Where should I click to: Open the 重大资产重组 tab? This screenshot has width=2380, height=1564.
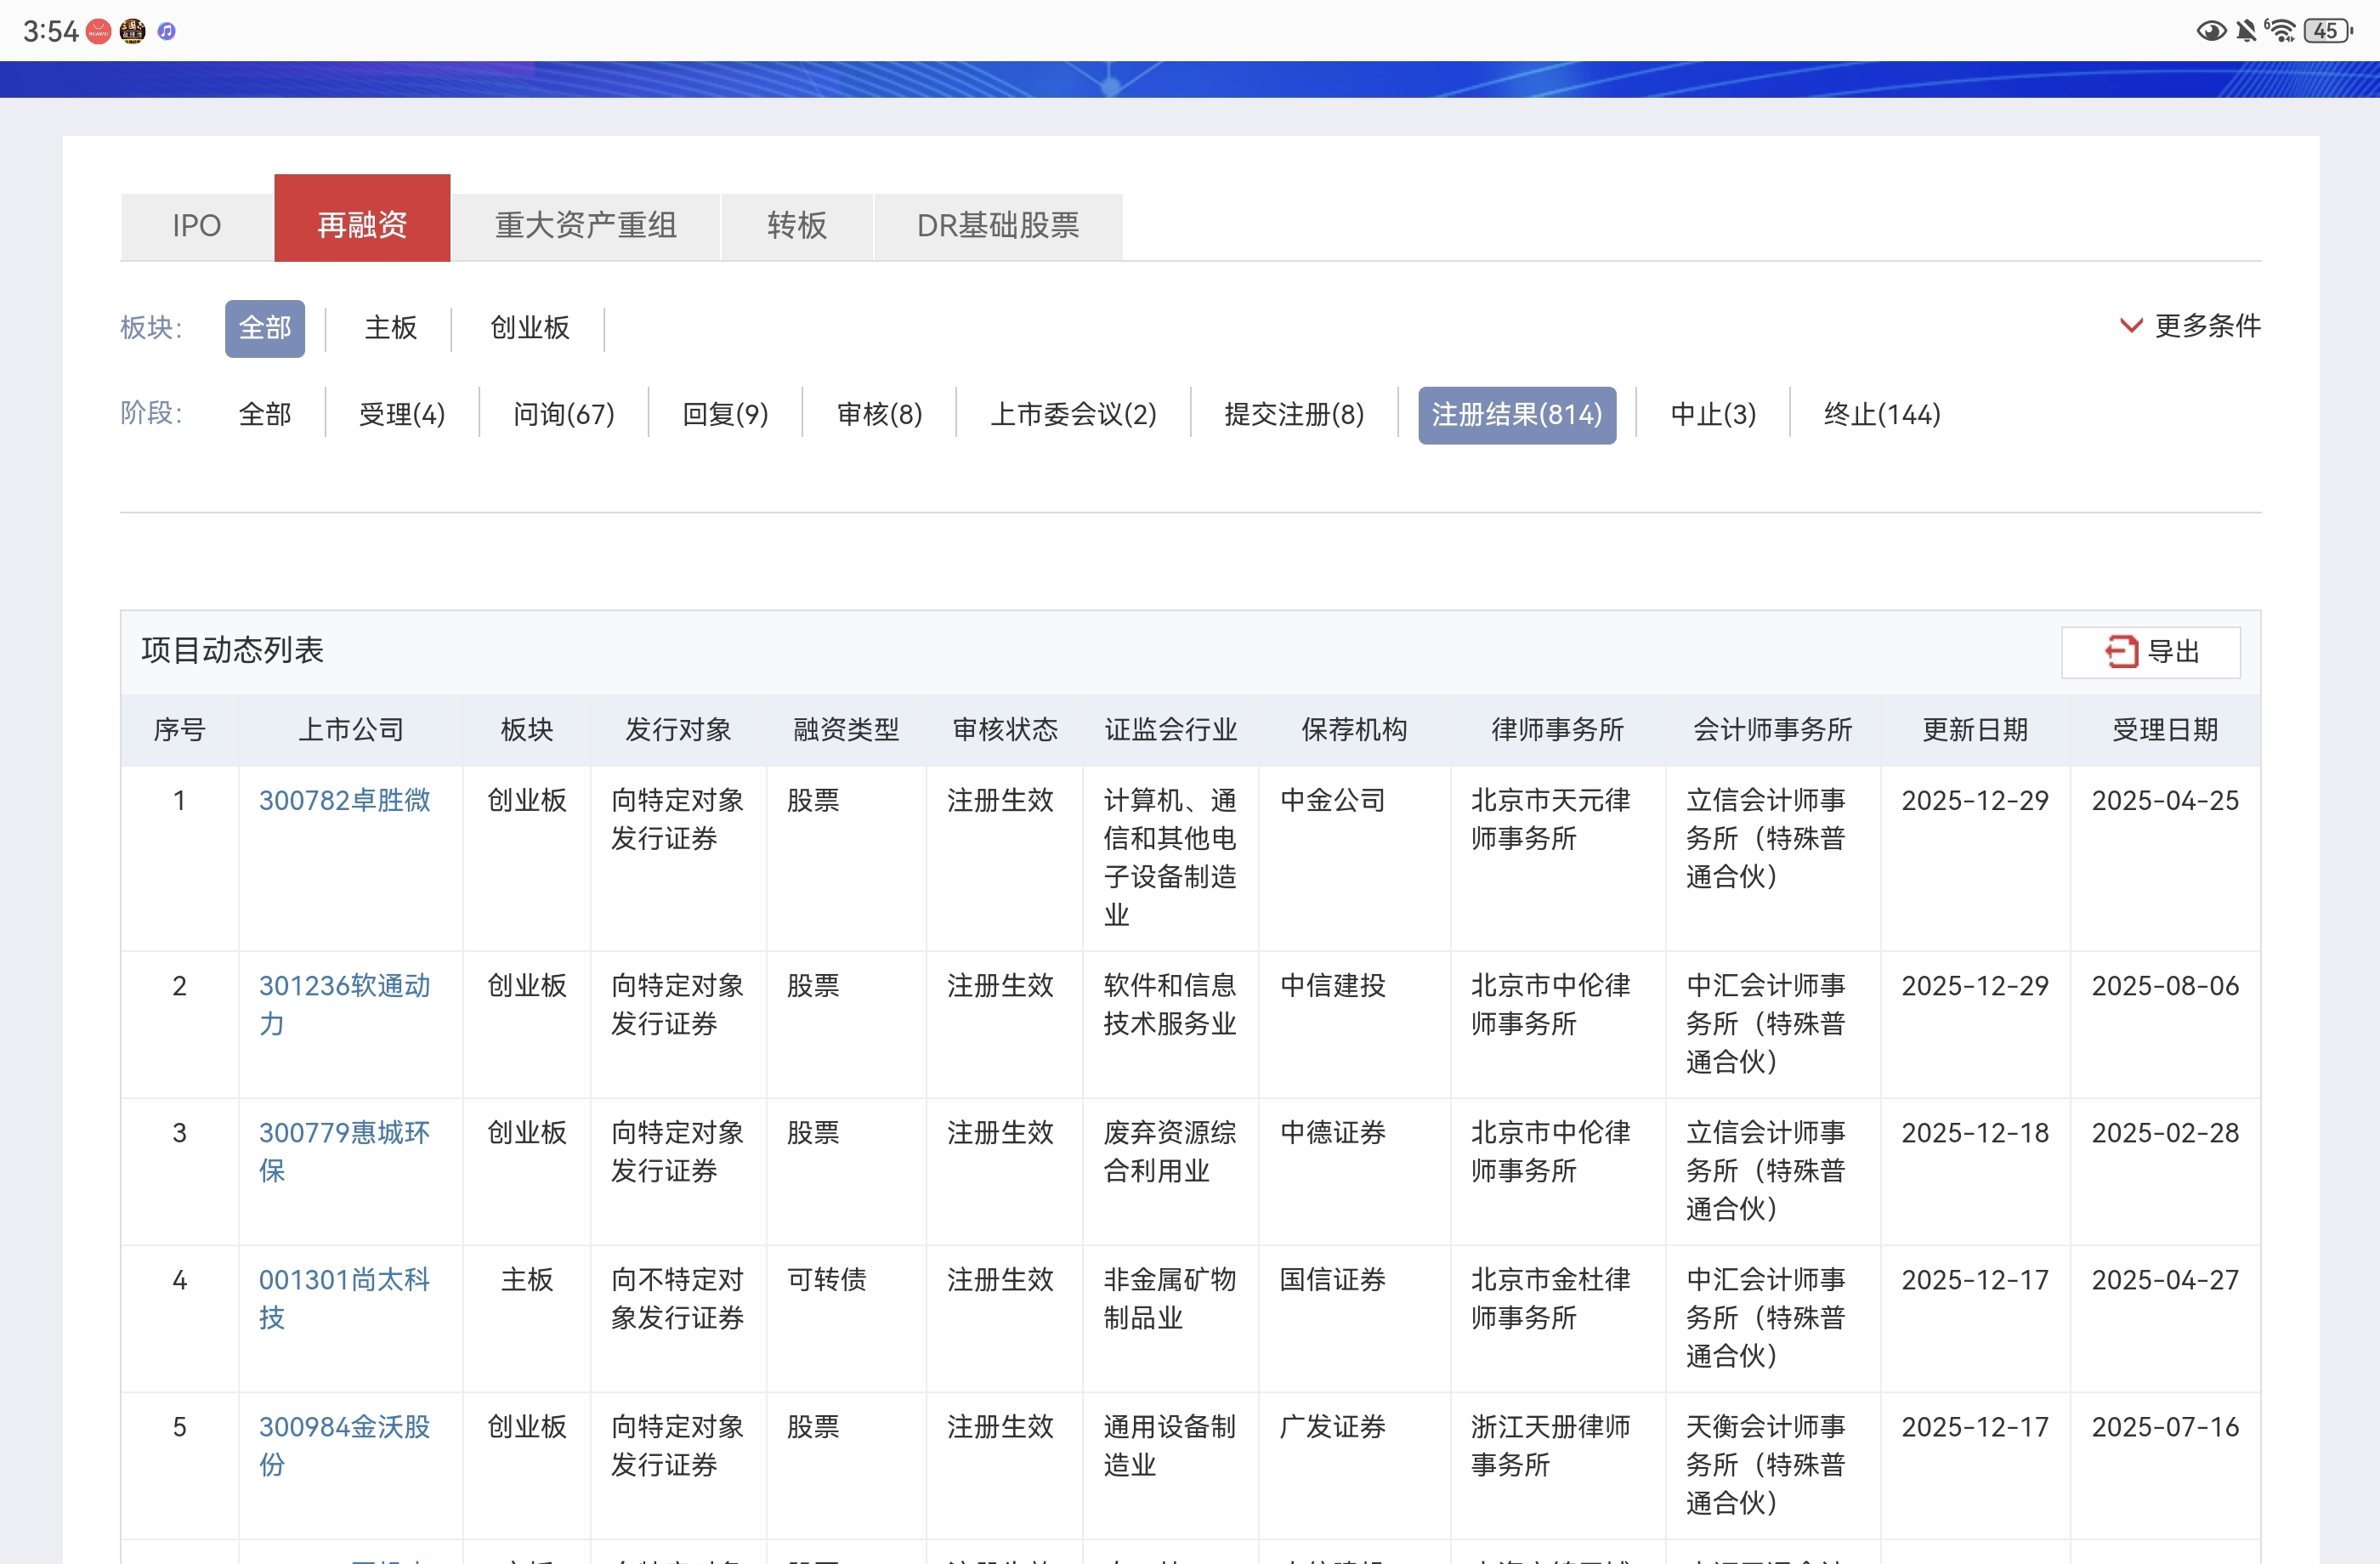pyautogui.click(x=585, y=226)
